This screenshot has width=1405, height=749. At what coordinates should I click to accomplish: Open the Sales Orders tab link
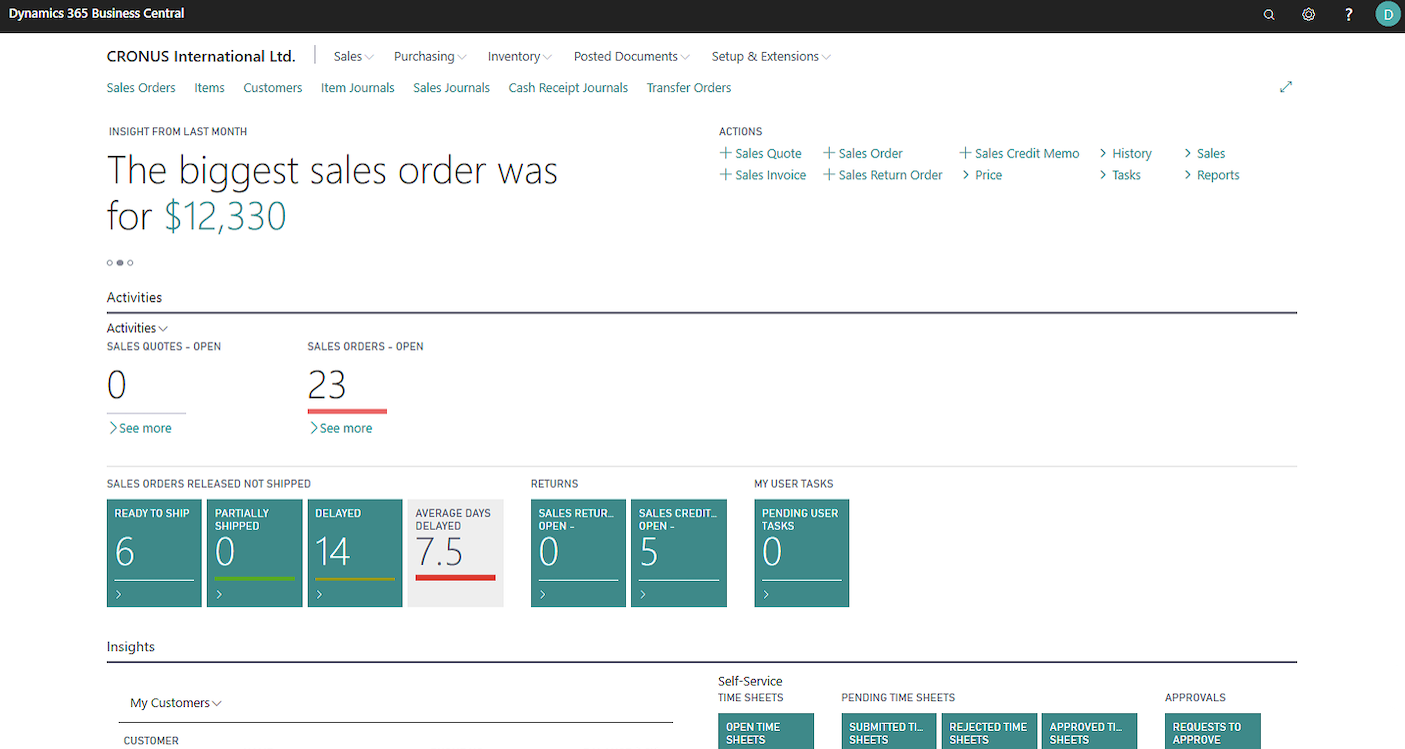pos(141,88)
